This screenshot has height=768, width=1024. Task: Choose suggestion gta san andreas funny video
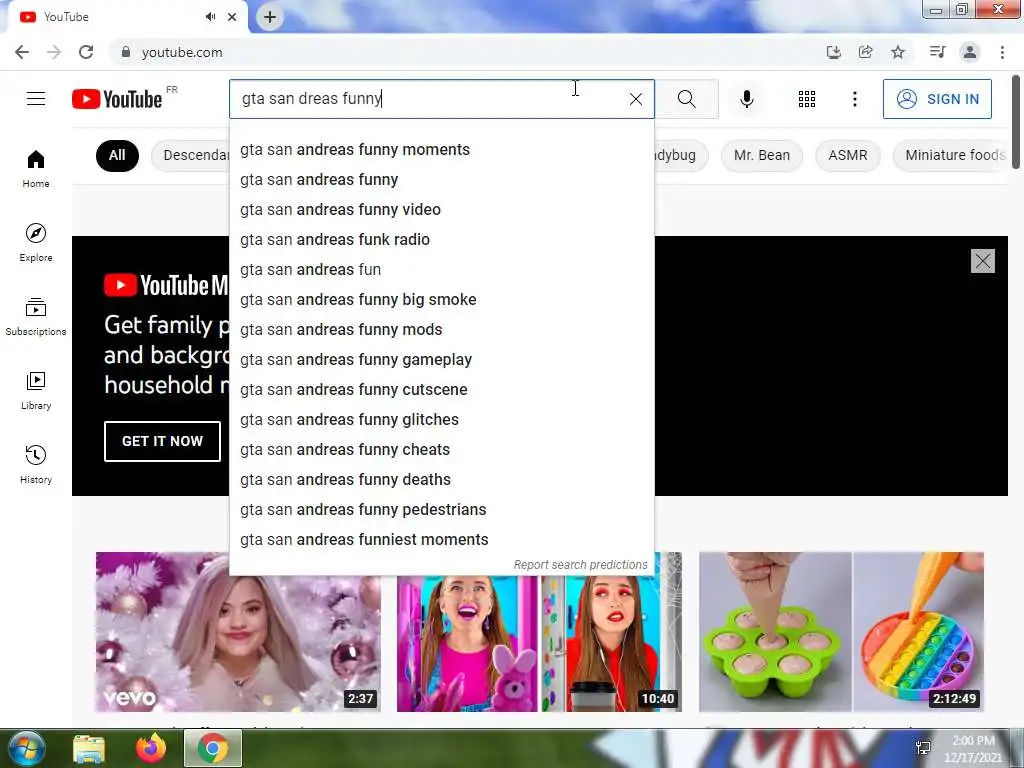pos(441,210)
